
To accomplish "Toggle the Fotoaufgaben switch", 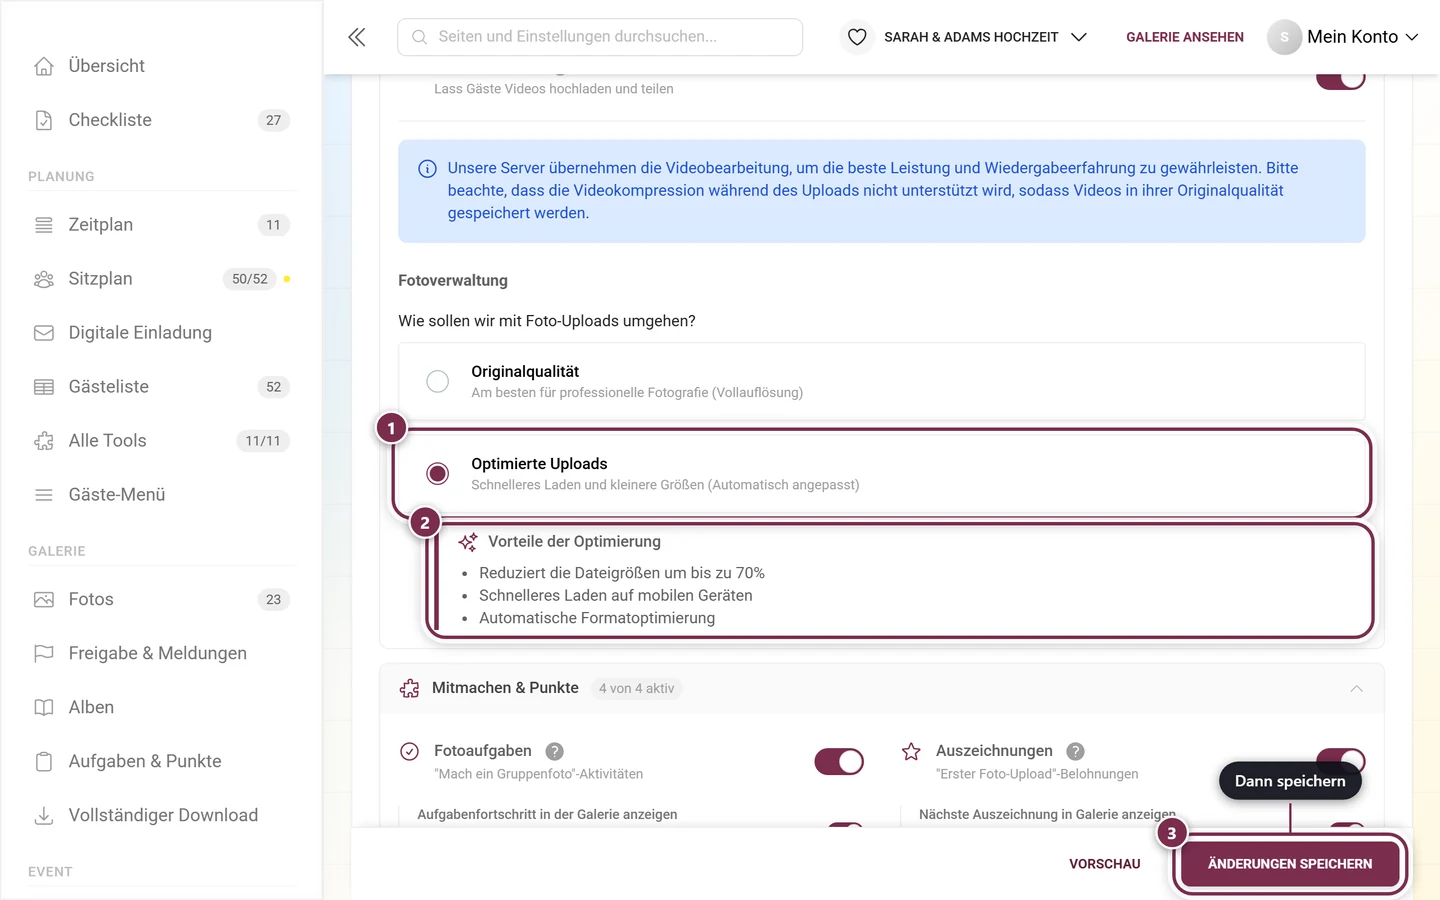I will 839,762.
